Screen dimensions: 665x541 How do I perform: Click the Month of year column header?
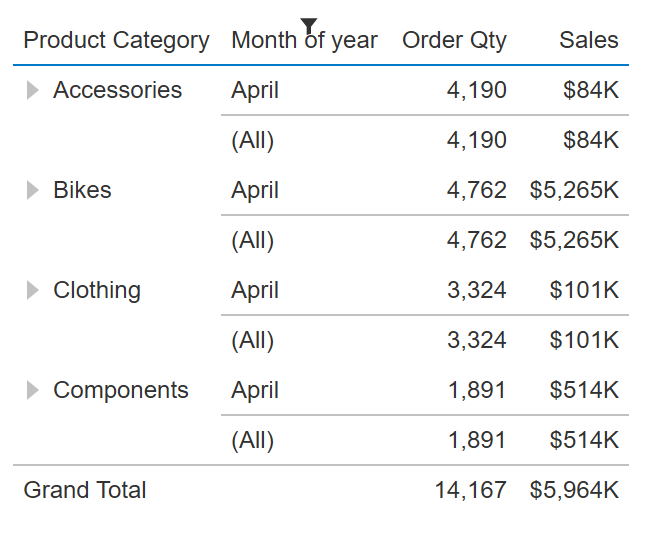pyautogui.click(x=304, y=42)
